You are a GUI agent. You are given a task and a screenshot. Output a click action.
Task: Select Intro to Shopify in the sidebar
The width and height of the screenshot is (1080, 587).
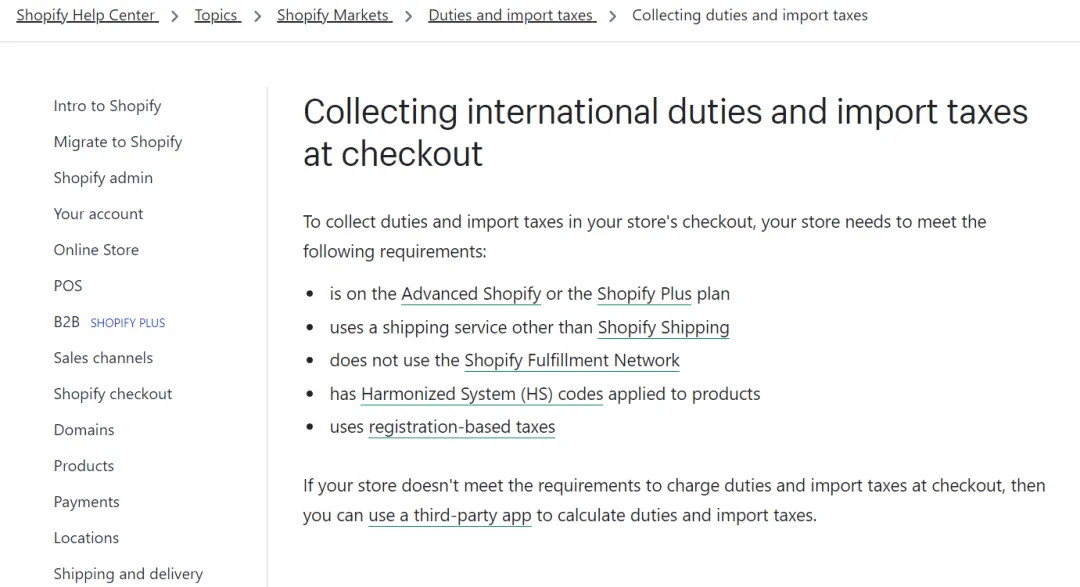pos(107,106)
